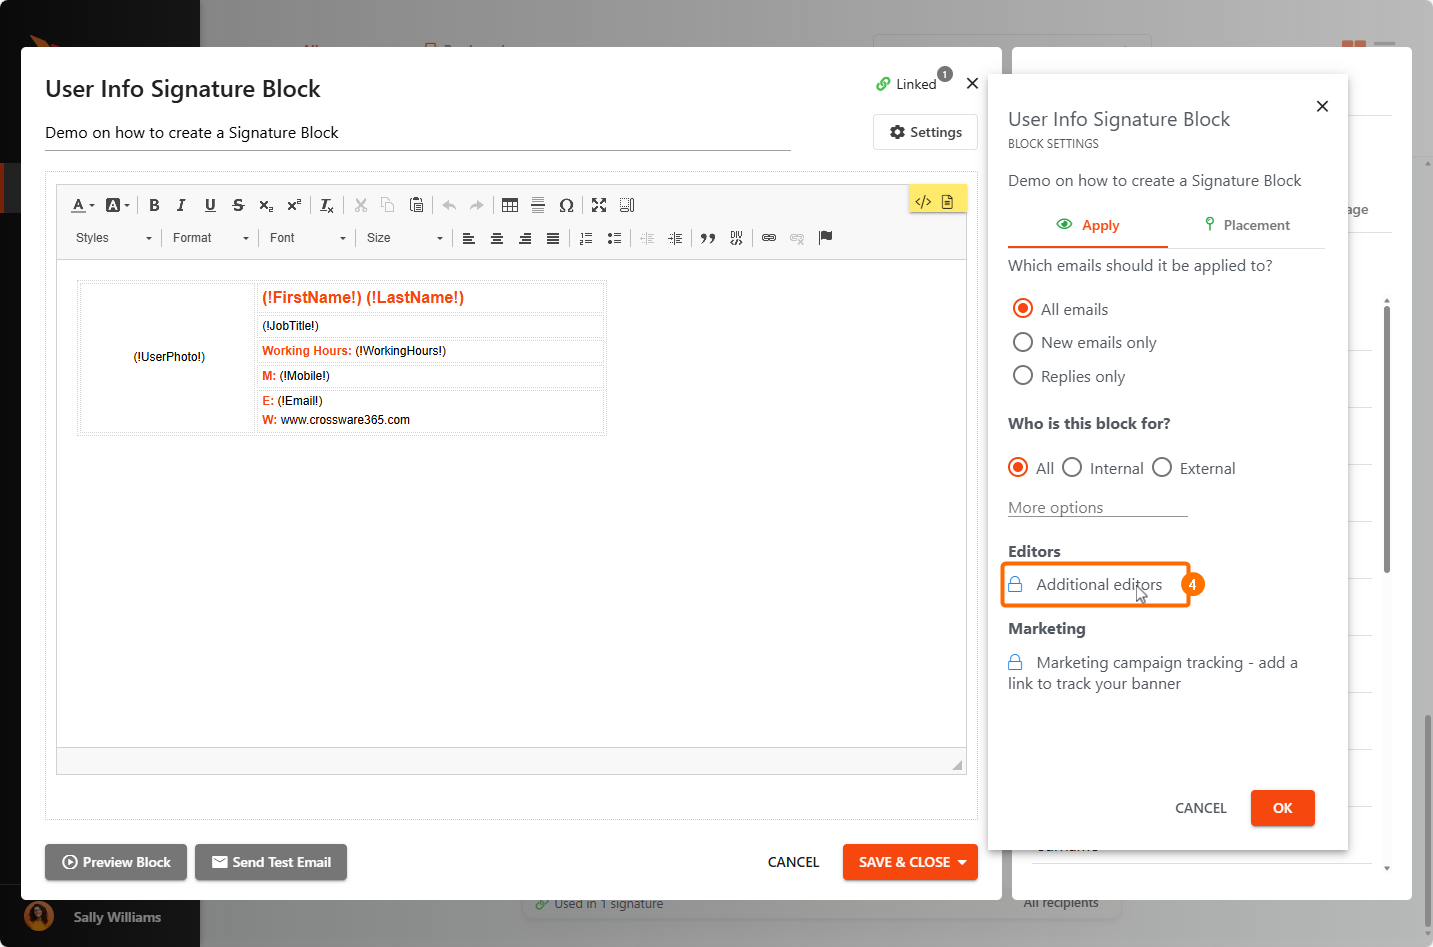Image resolution: width=1433 pixels, height=947 pixels.
Task: Insert a hyperlink with the link icon
Action: [x=769, y=238]
